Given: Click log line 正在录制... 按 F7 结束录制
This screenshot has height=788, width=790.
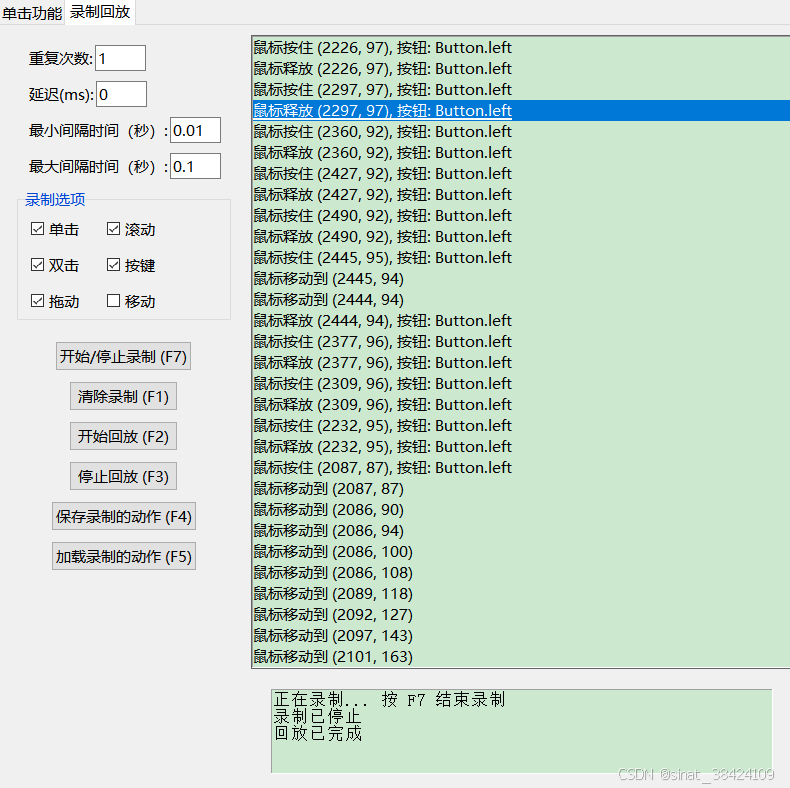Looking at the screenshot, I should [x=389, y=699].
